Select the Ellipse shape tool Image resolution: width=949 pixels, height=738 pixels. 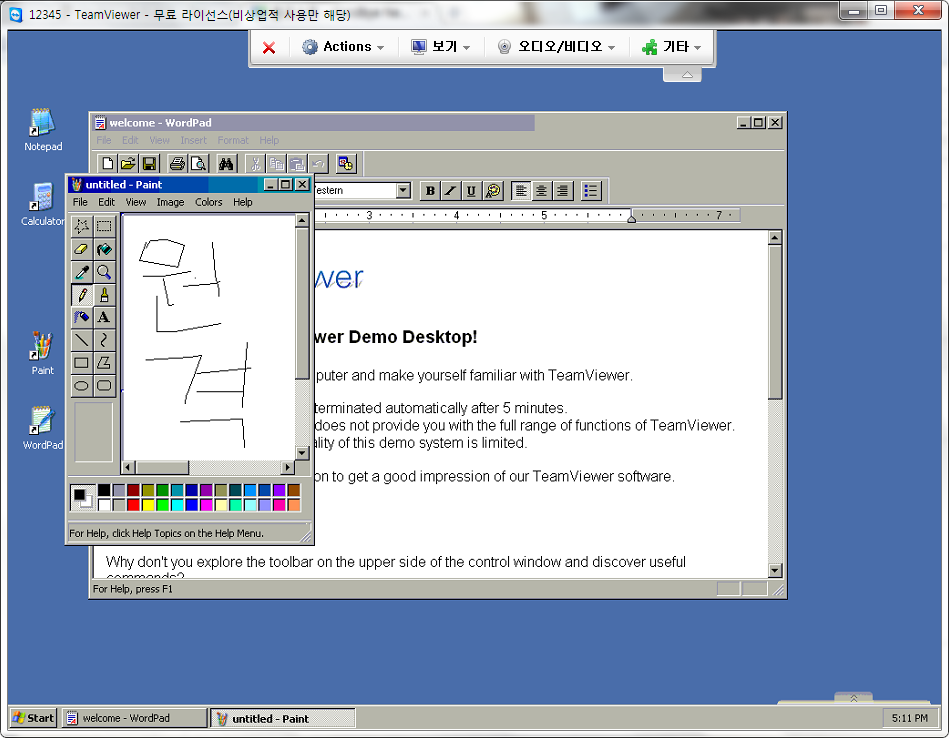(82, 386)
